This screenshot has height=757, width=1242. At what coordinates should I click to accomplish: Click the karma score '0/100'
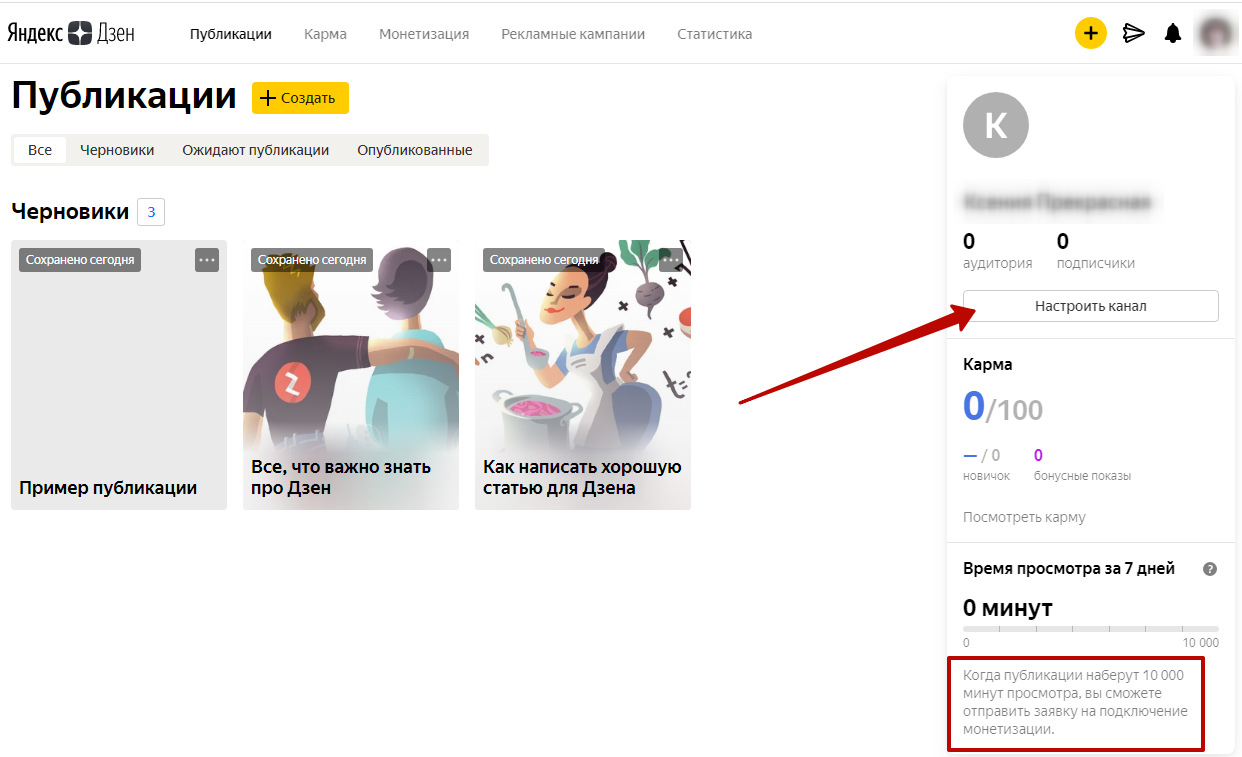click(x=1003, y=407)
